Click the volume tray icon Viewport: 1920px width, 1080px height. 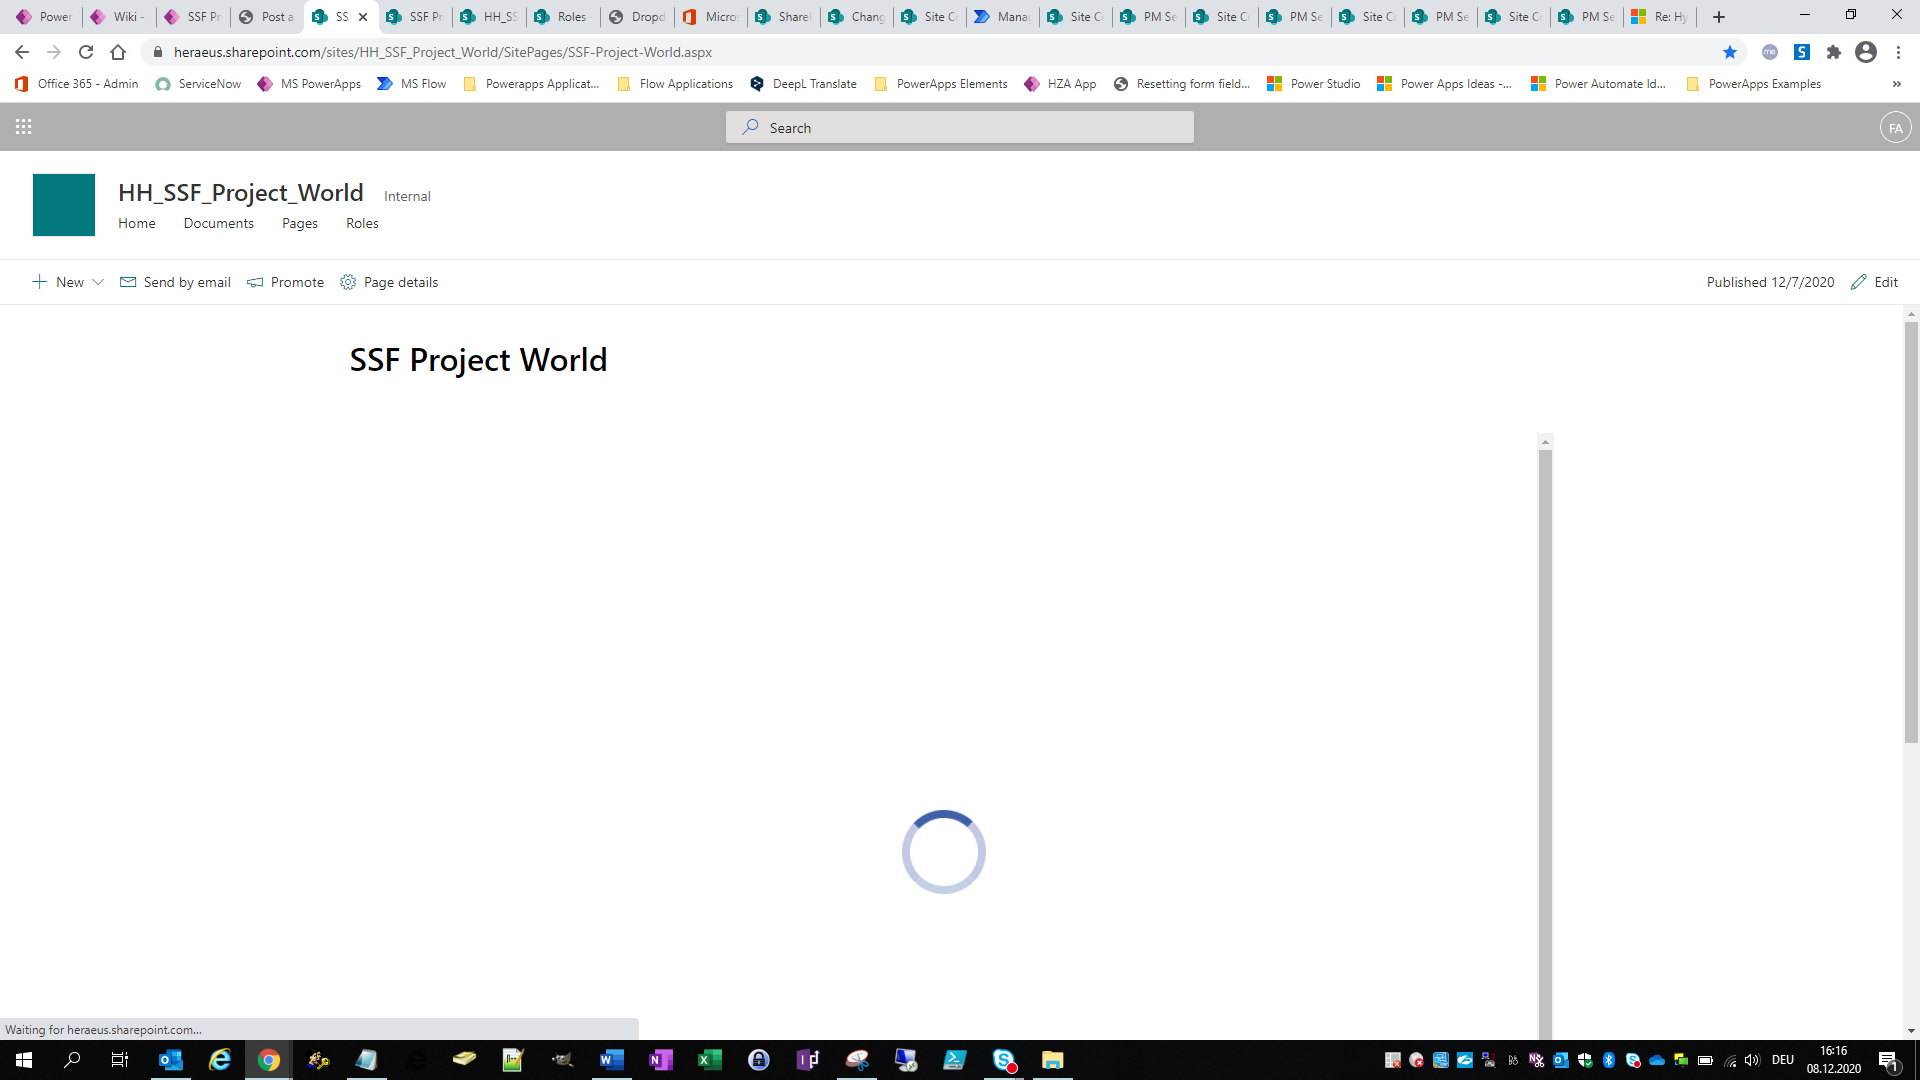coord(1752,1060)
